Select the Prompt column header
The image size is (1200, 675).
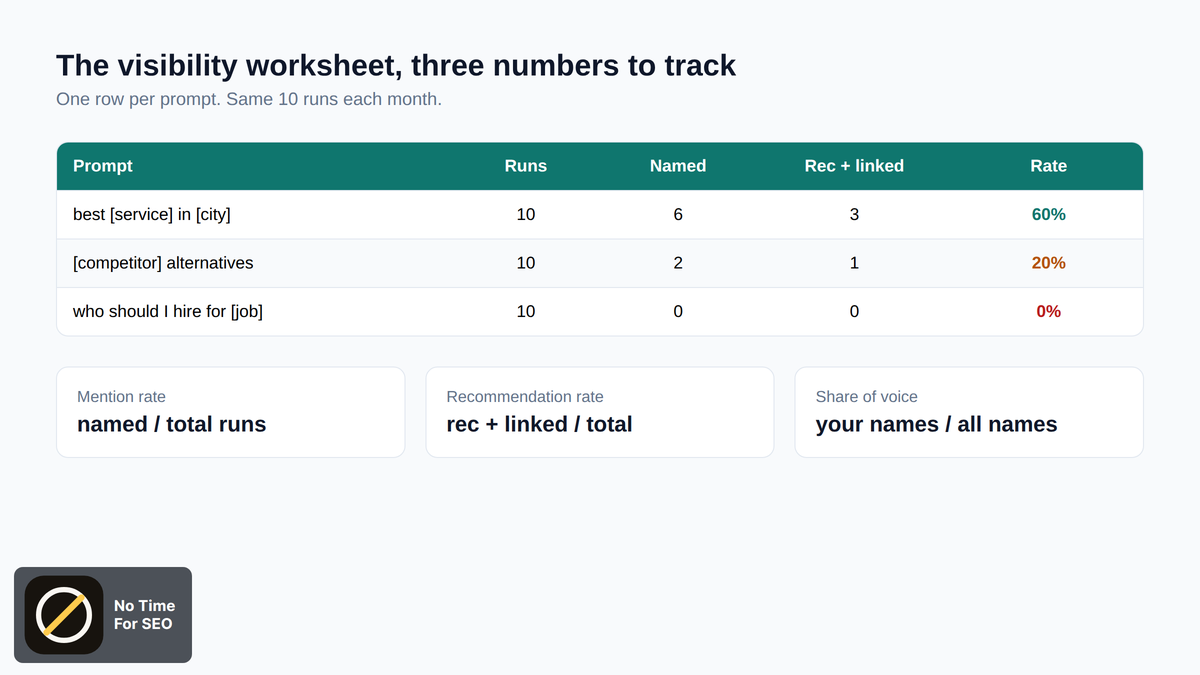tap(103, 166)
